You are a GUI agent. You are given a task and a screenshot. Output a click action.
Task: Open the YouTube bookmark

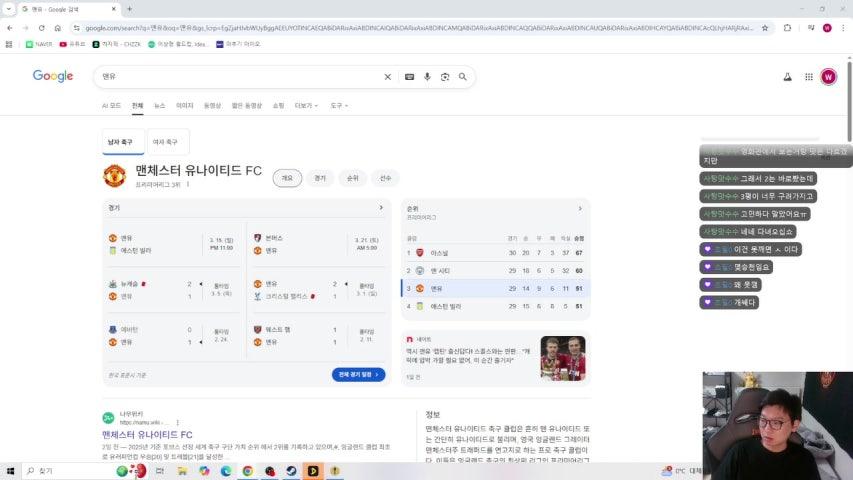tap(72, 44)
